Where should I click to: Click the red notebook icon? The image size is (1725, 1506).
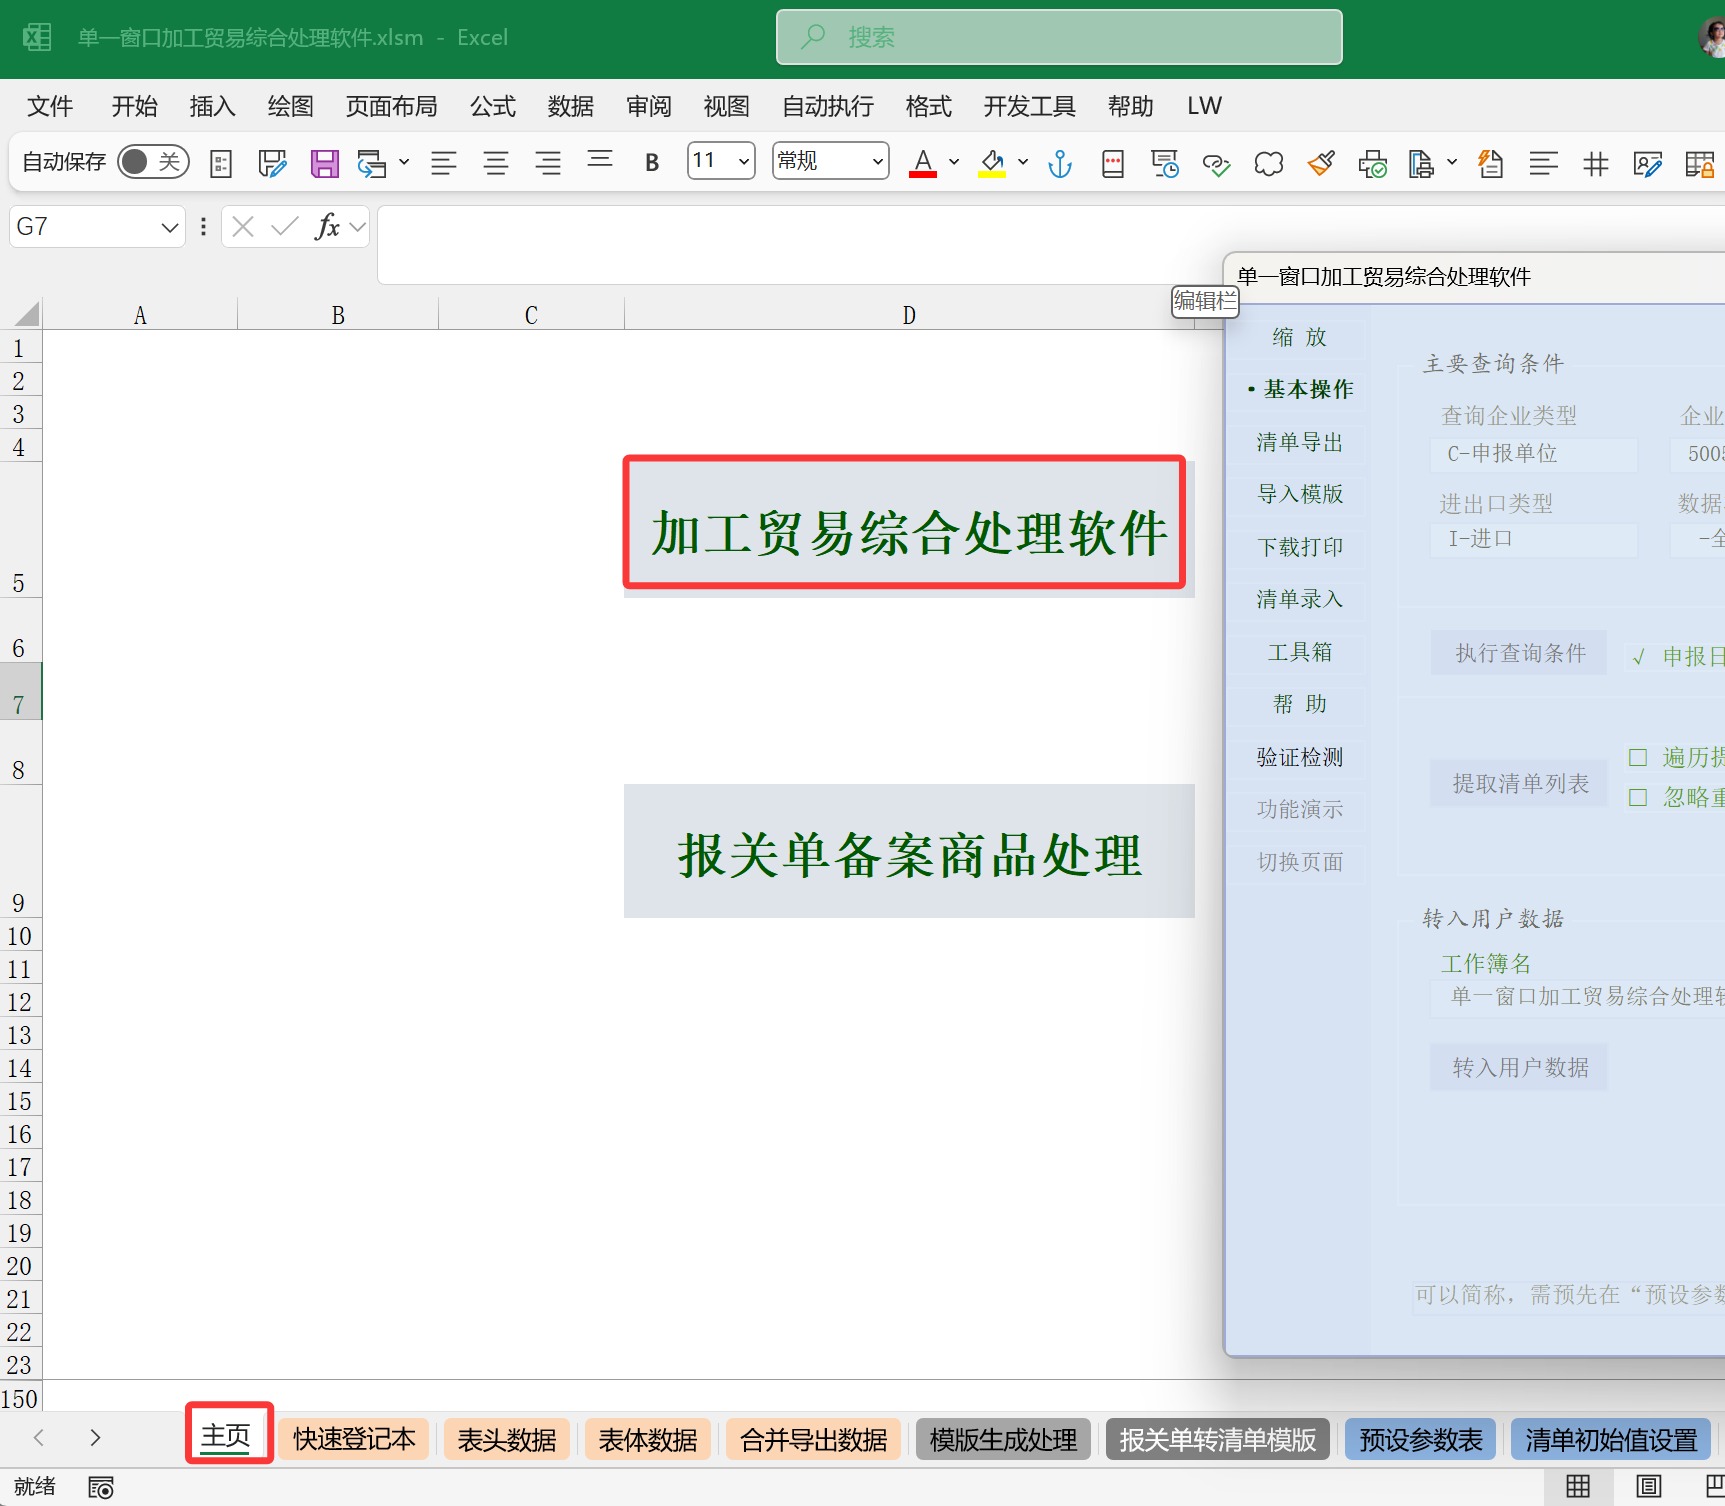[1113, 163]
